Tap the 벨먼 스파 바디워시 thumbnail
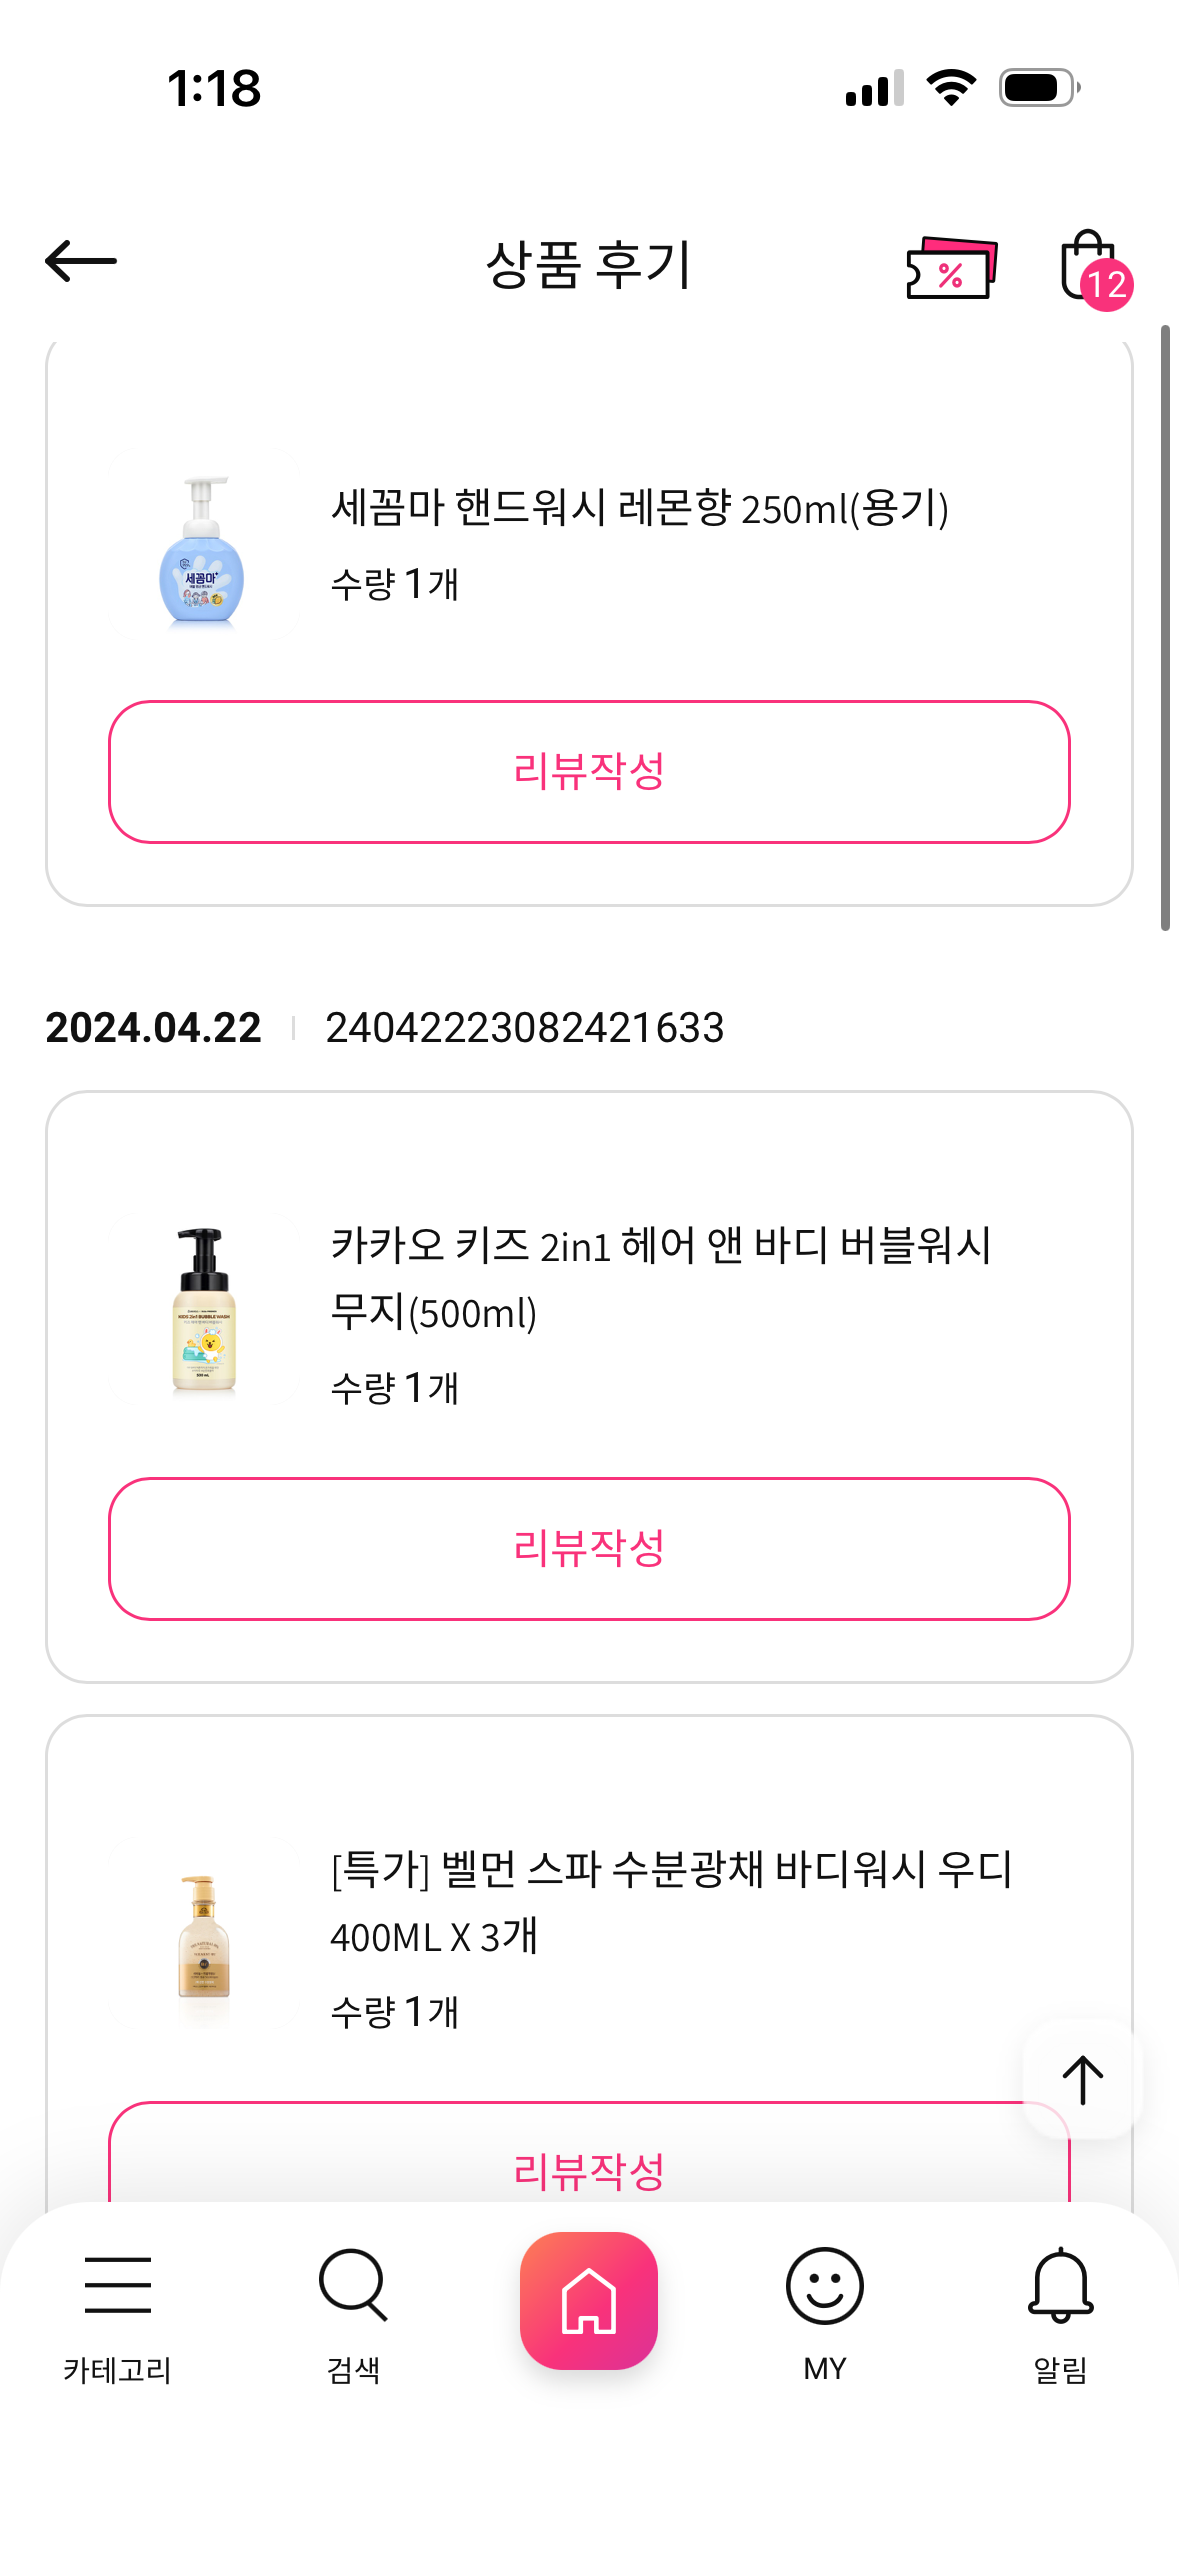1179x2556 pixels. pyautogui.click(x=203, y=1935)
